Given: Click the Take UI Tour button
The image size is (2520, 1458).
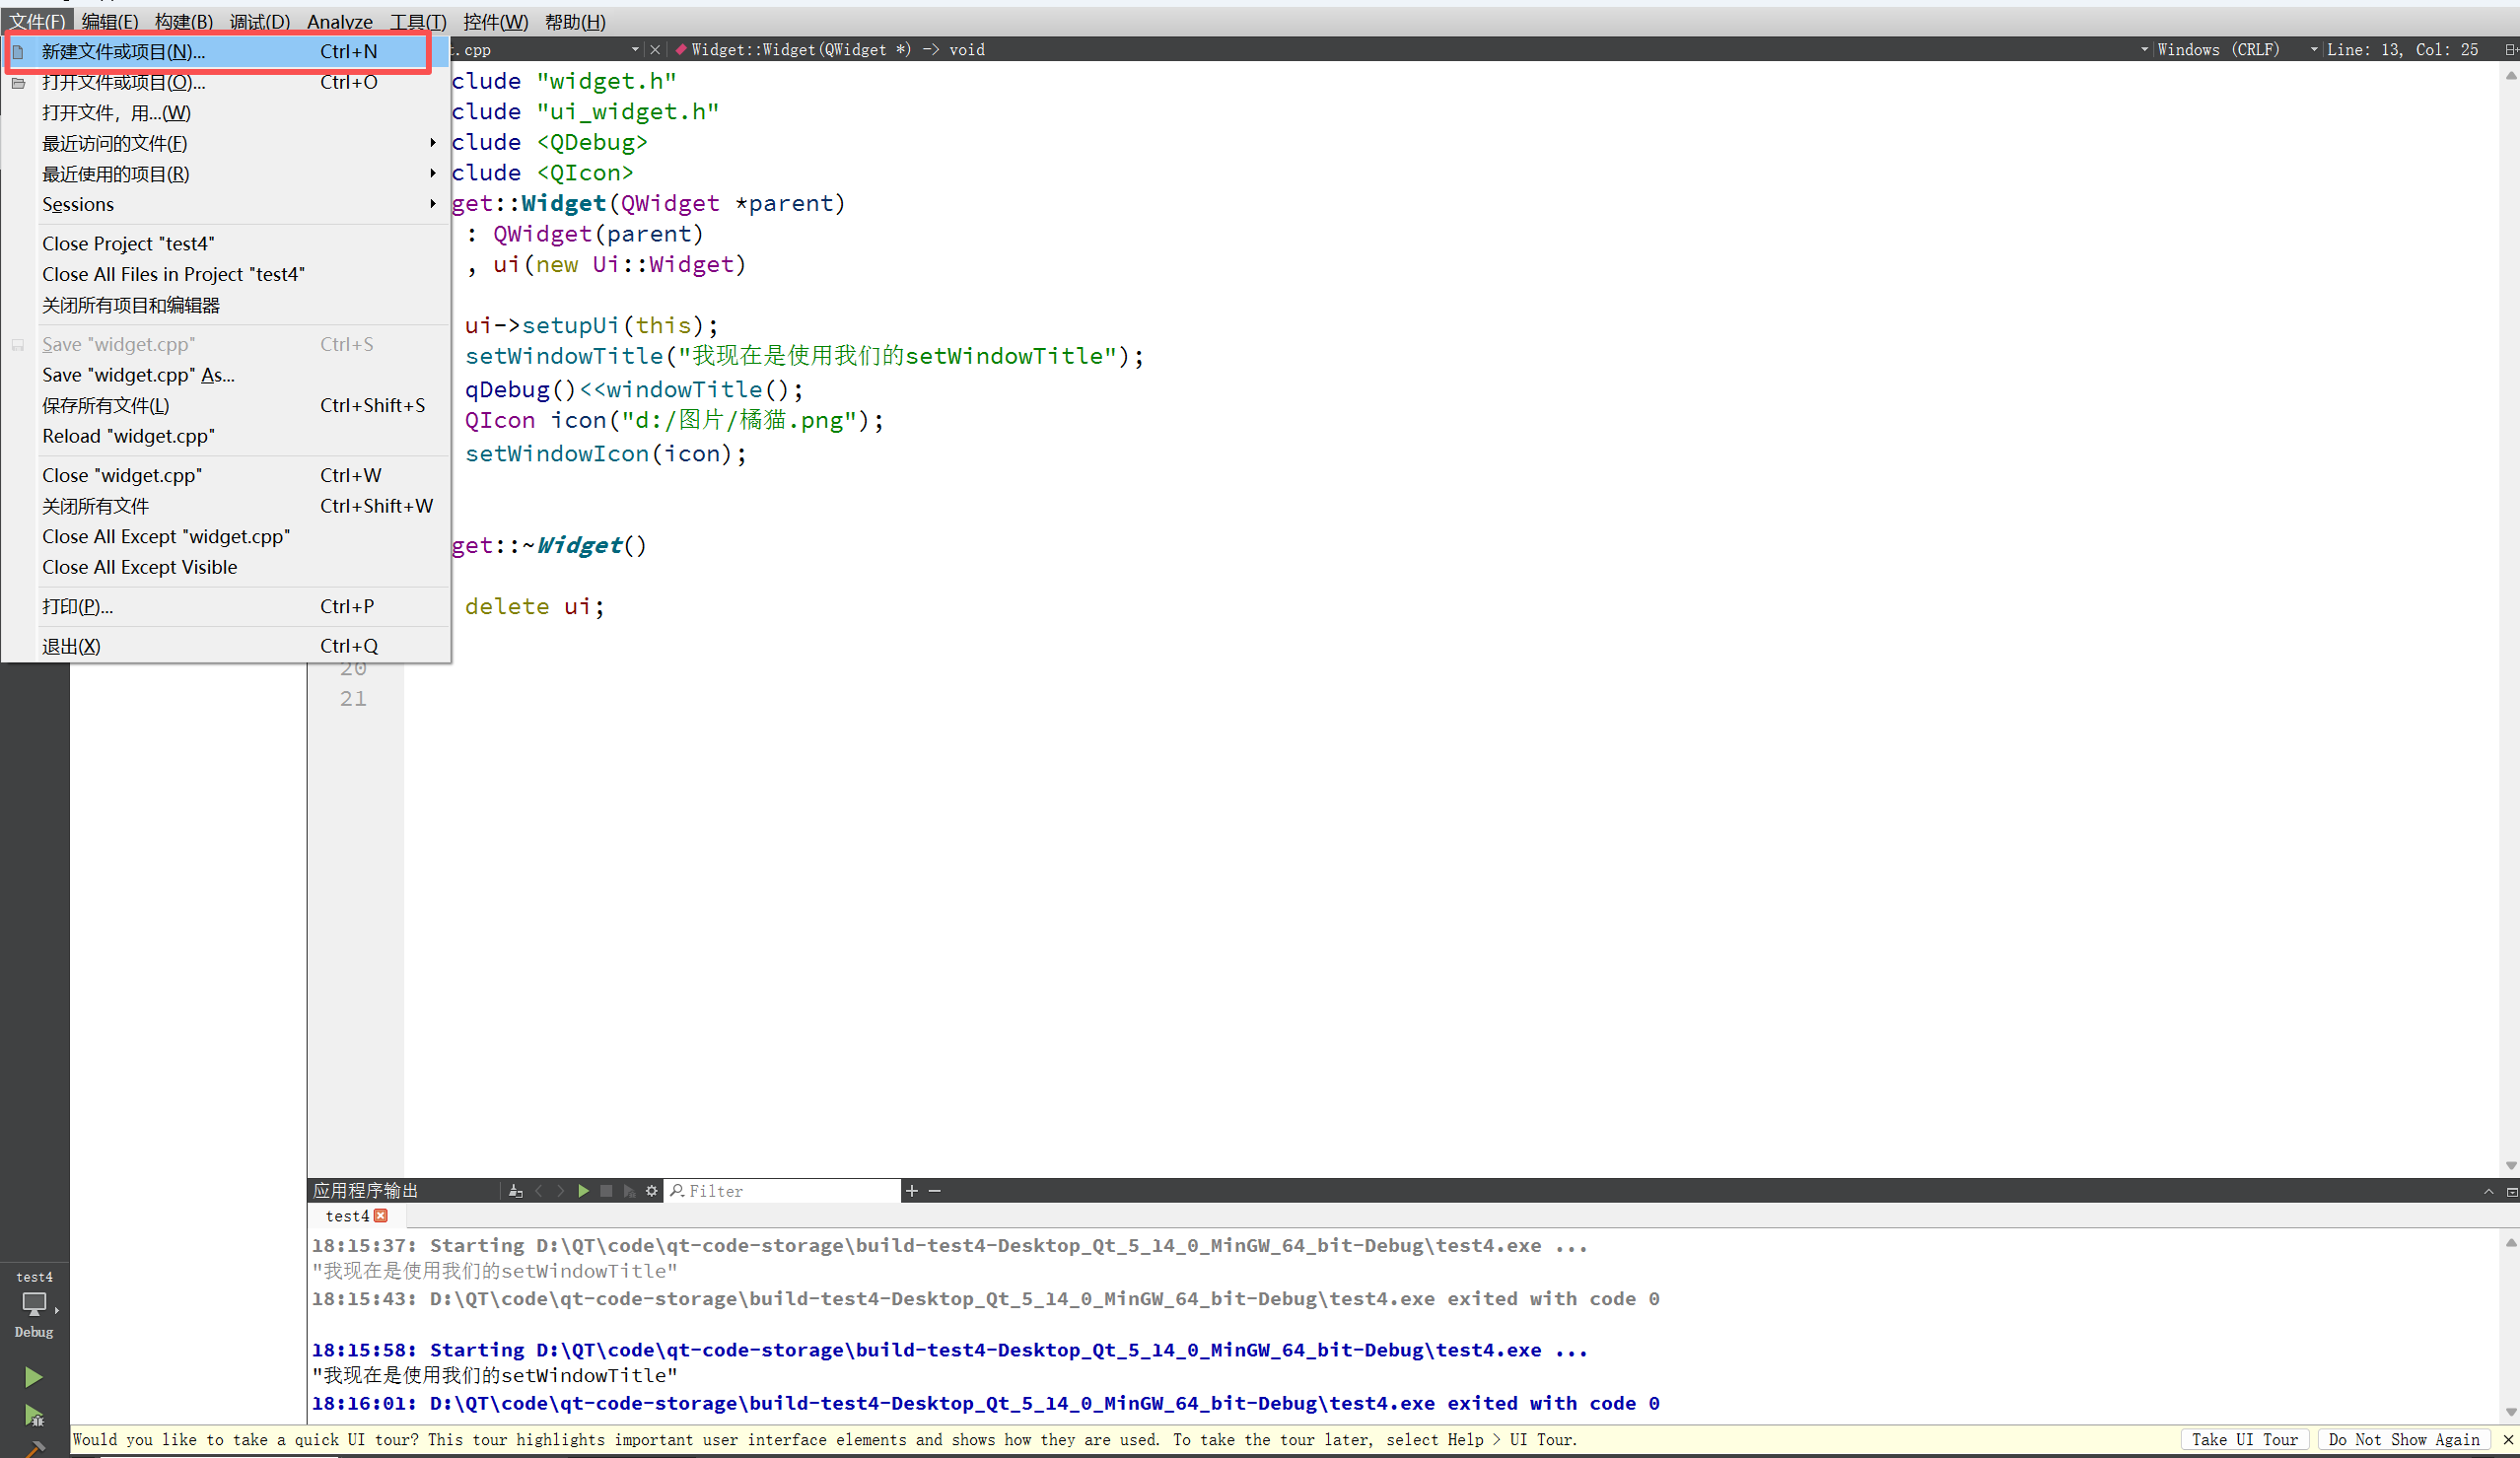Looking at the screenshot, I should [2244, 1440].
